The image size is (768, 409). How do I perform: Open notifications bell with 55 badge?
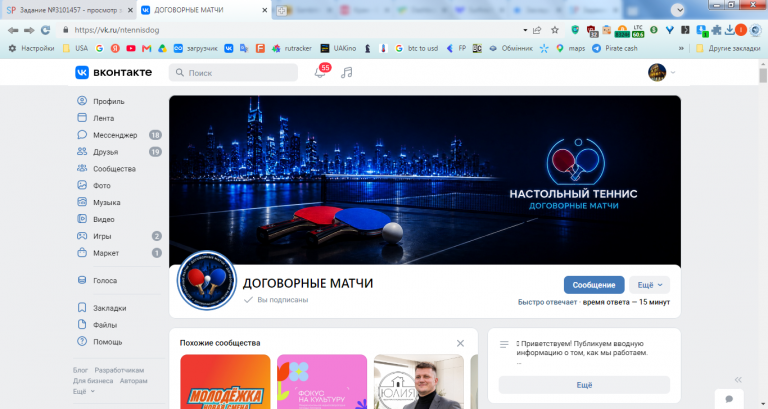point(321,72)
